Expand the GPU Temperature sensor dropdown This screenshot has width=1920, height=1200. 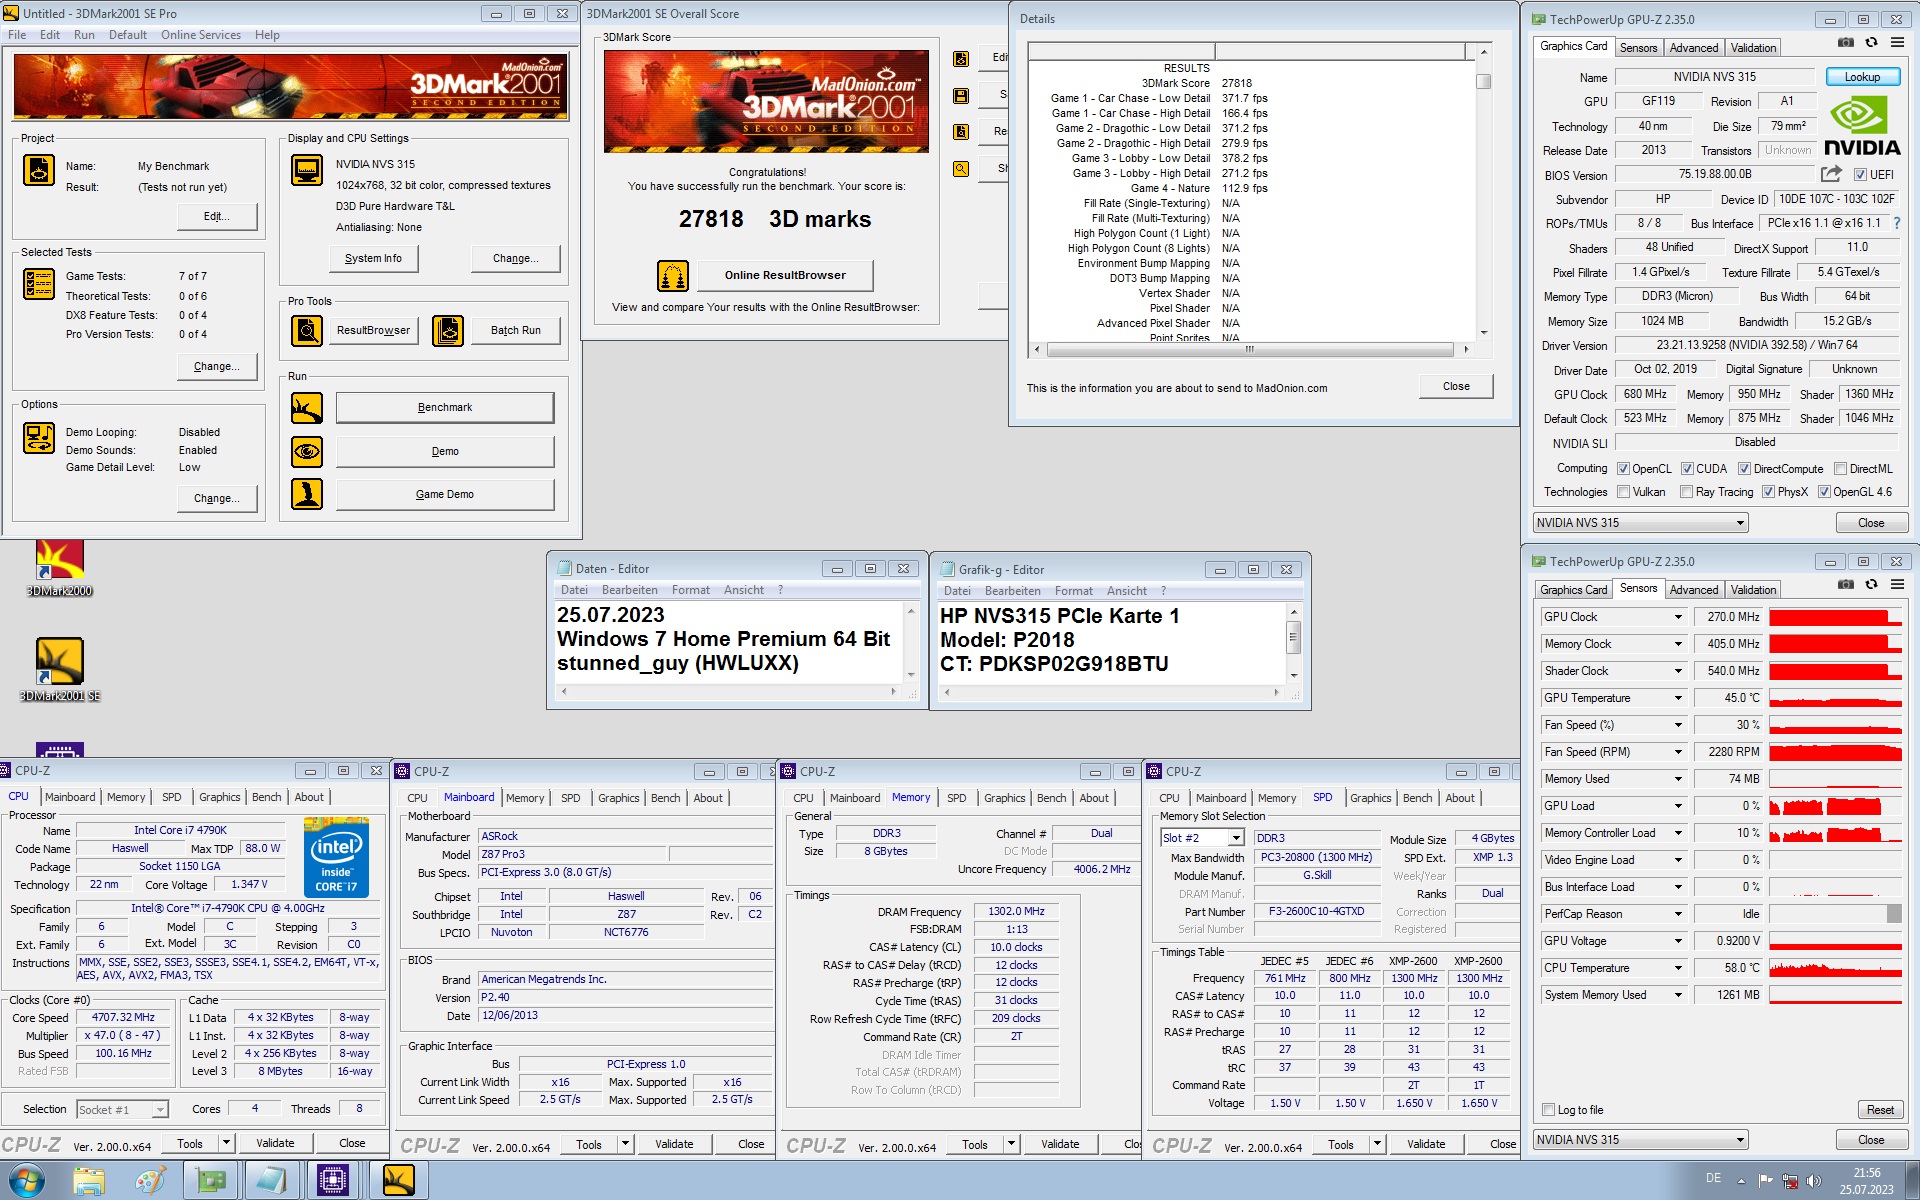[x=1678, y=699]
